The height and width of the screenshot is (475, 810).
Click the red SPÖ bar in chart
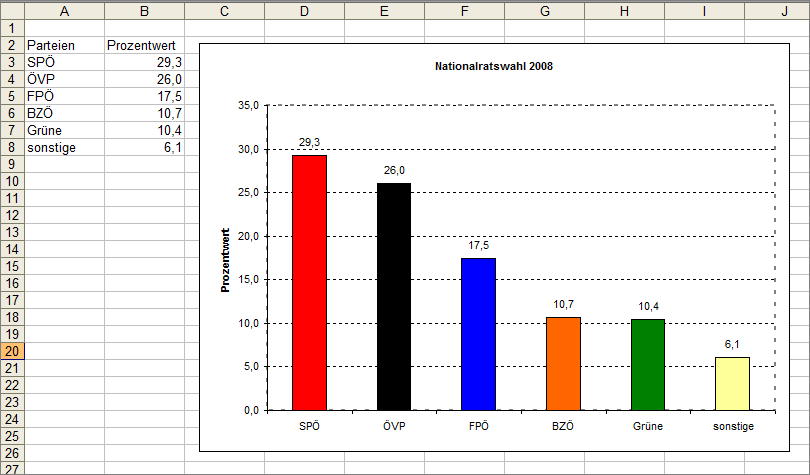309,282
